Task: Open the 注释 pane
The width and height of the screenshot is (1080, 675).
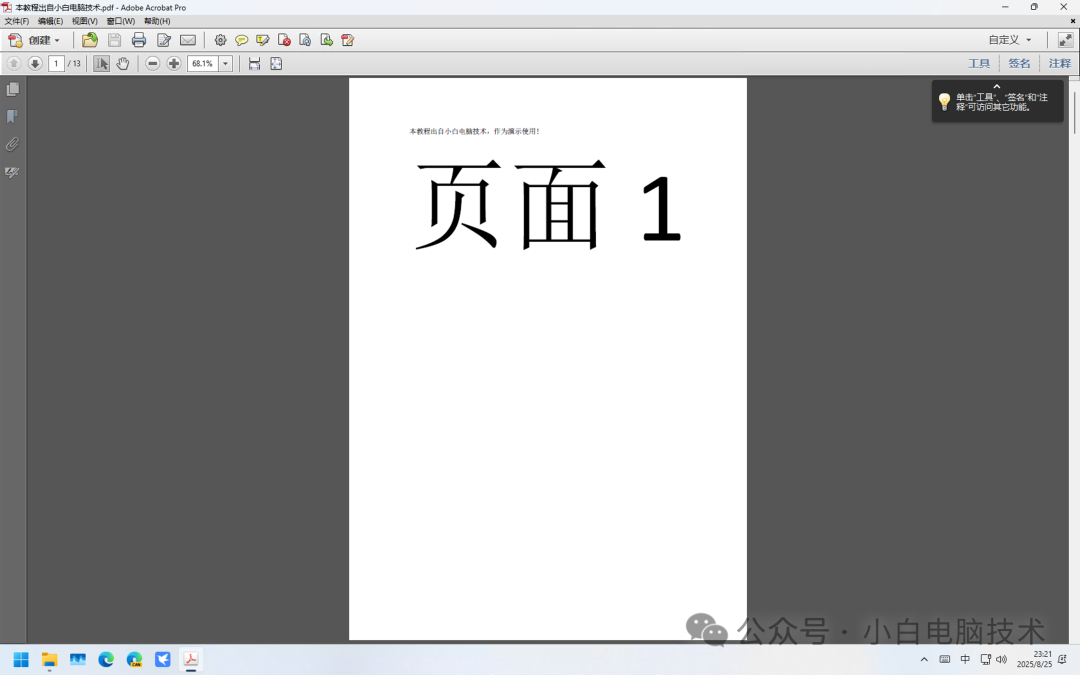Action: click(x=1059, y=63)
